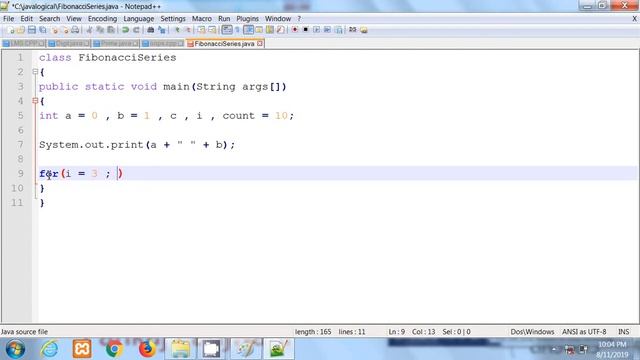This screenshot has height=360, width=640.
Task: Click the Paste toolbar icon
Action: (111, 30)
